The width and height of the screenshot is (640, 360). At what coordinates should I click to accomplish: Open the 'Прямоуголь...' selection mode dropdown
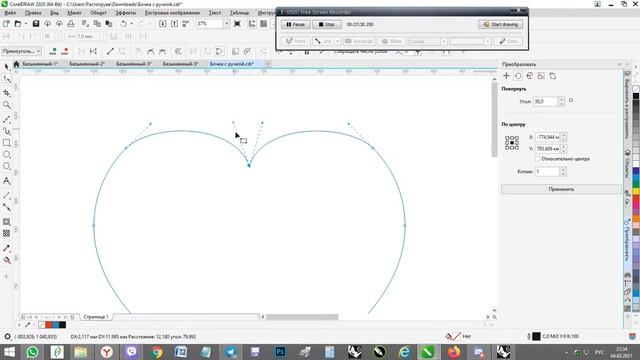[21, 51]
